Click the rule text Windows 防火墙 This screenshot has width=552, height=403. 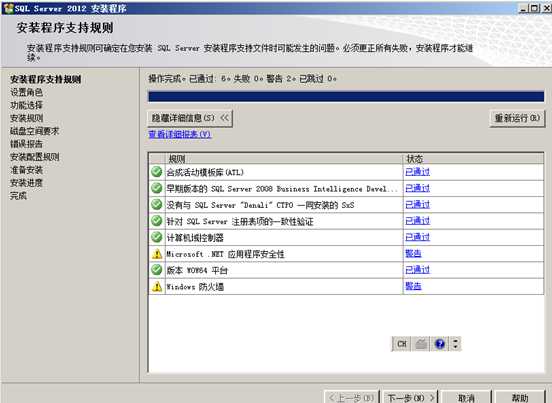coord(195,287)
